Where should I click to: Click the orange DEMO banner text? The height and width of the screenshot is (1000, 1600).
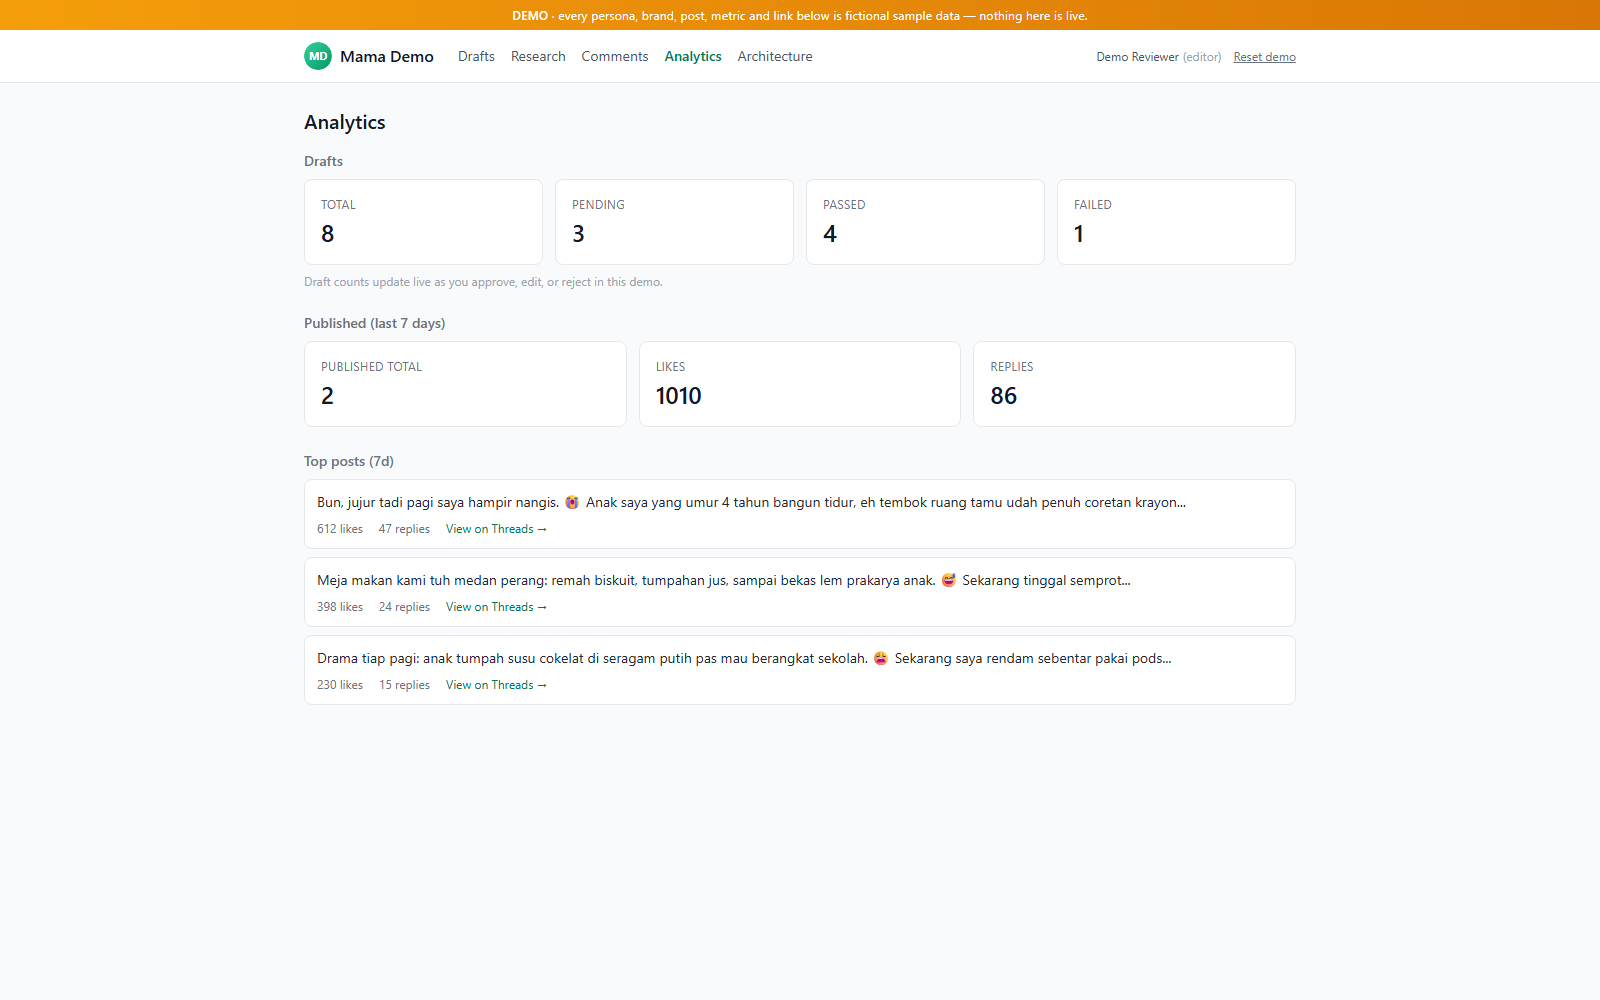click(x=800, y=16)
